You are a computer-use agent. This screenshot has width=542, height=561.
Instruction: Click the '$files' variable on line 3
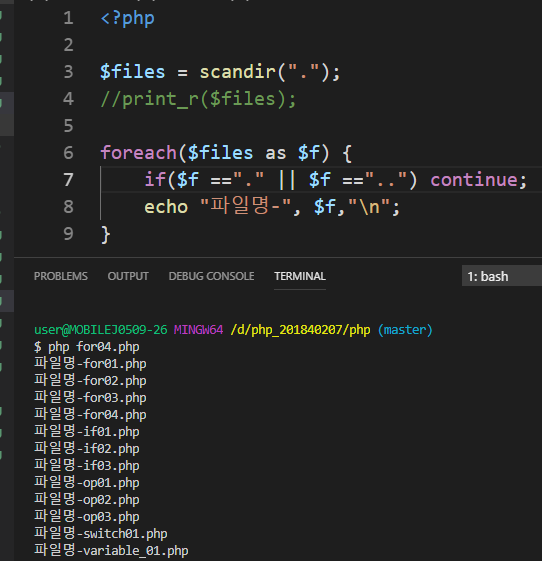tap(133, 72)
